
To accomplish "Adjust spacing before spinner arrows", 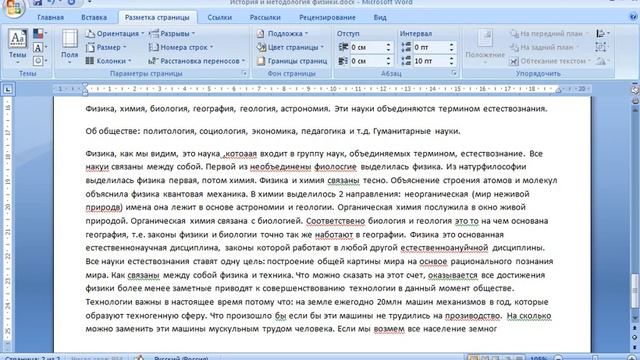I will (x=451, y=47).
